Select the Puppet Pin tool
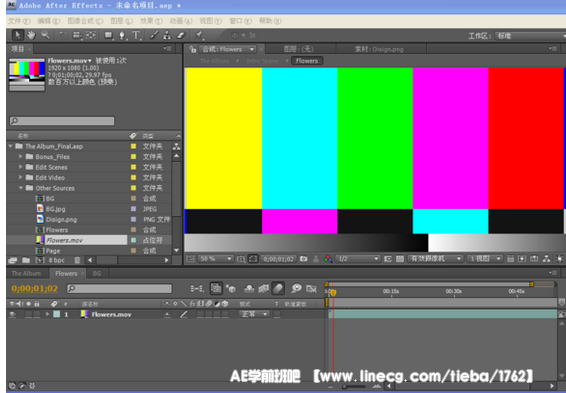The image size is (566, 393). (x=199, y=35)
